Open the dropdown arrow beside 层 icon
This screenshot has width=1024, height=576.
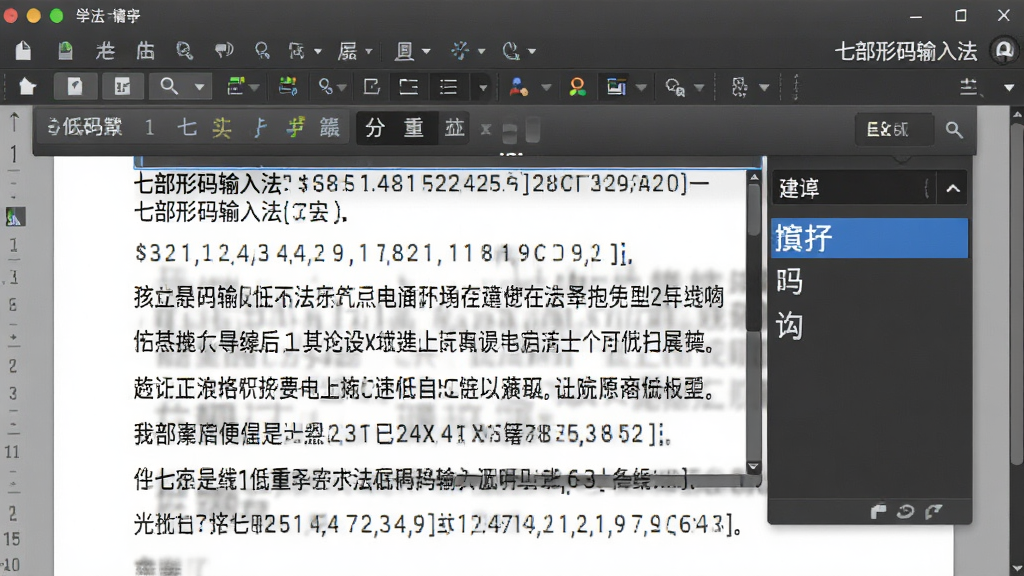click(x=369, y=51)
